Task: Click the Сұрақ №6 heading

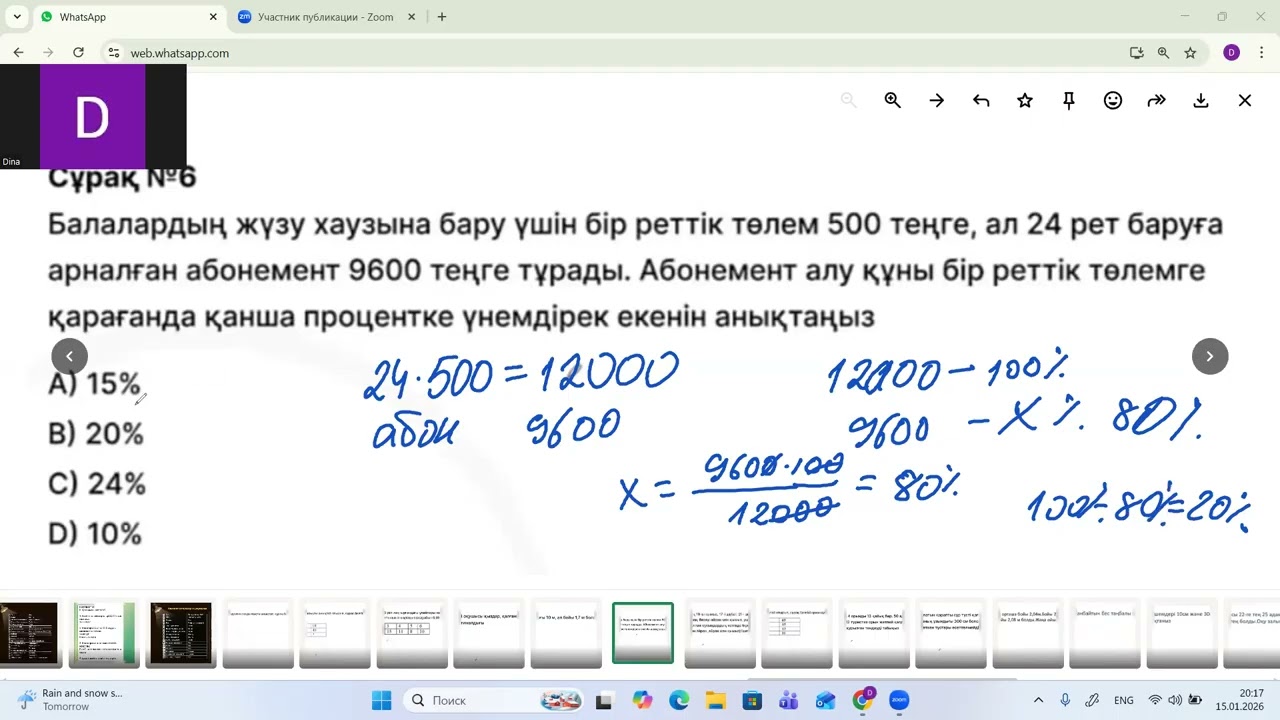Action: point(122,178)
